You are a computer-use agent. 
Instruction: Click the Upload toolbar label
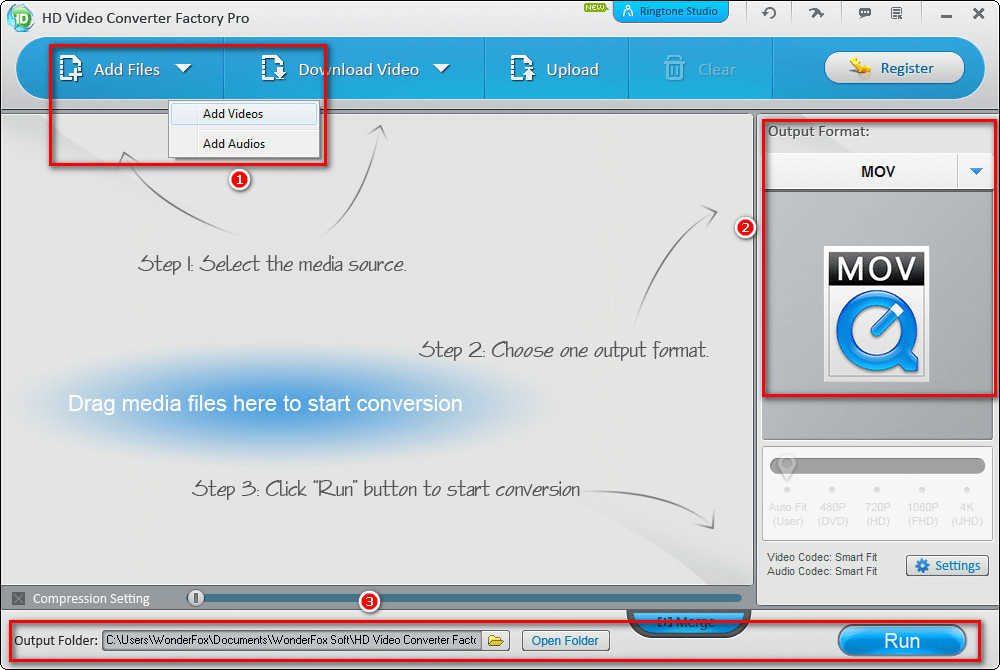(x=572, y=69)
